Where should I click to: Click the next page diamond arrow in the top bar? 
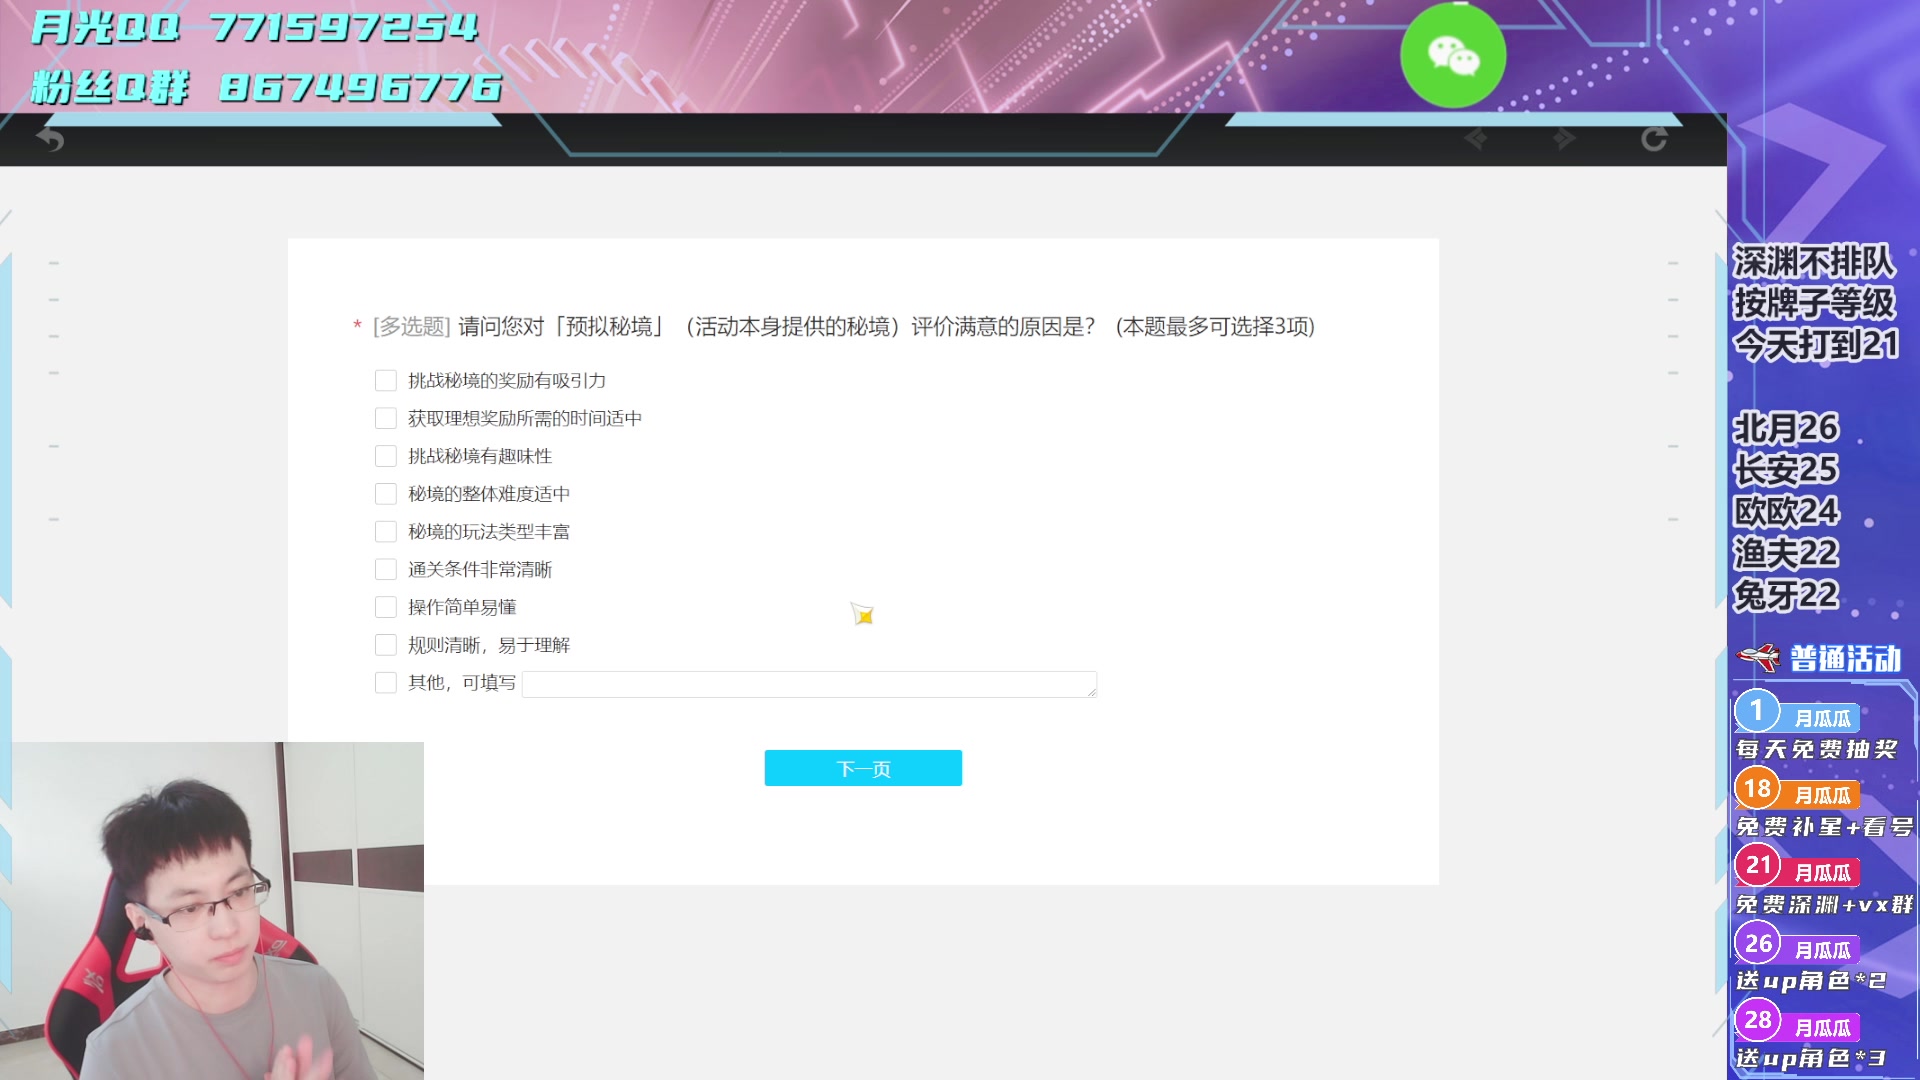pyautogui.click(x=1565, y=139)
